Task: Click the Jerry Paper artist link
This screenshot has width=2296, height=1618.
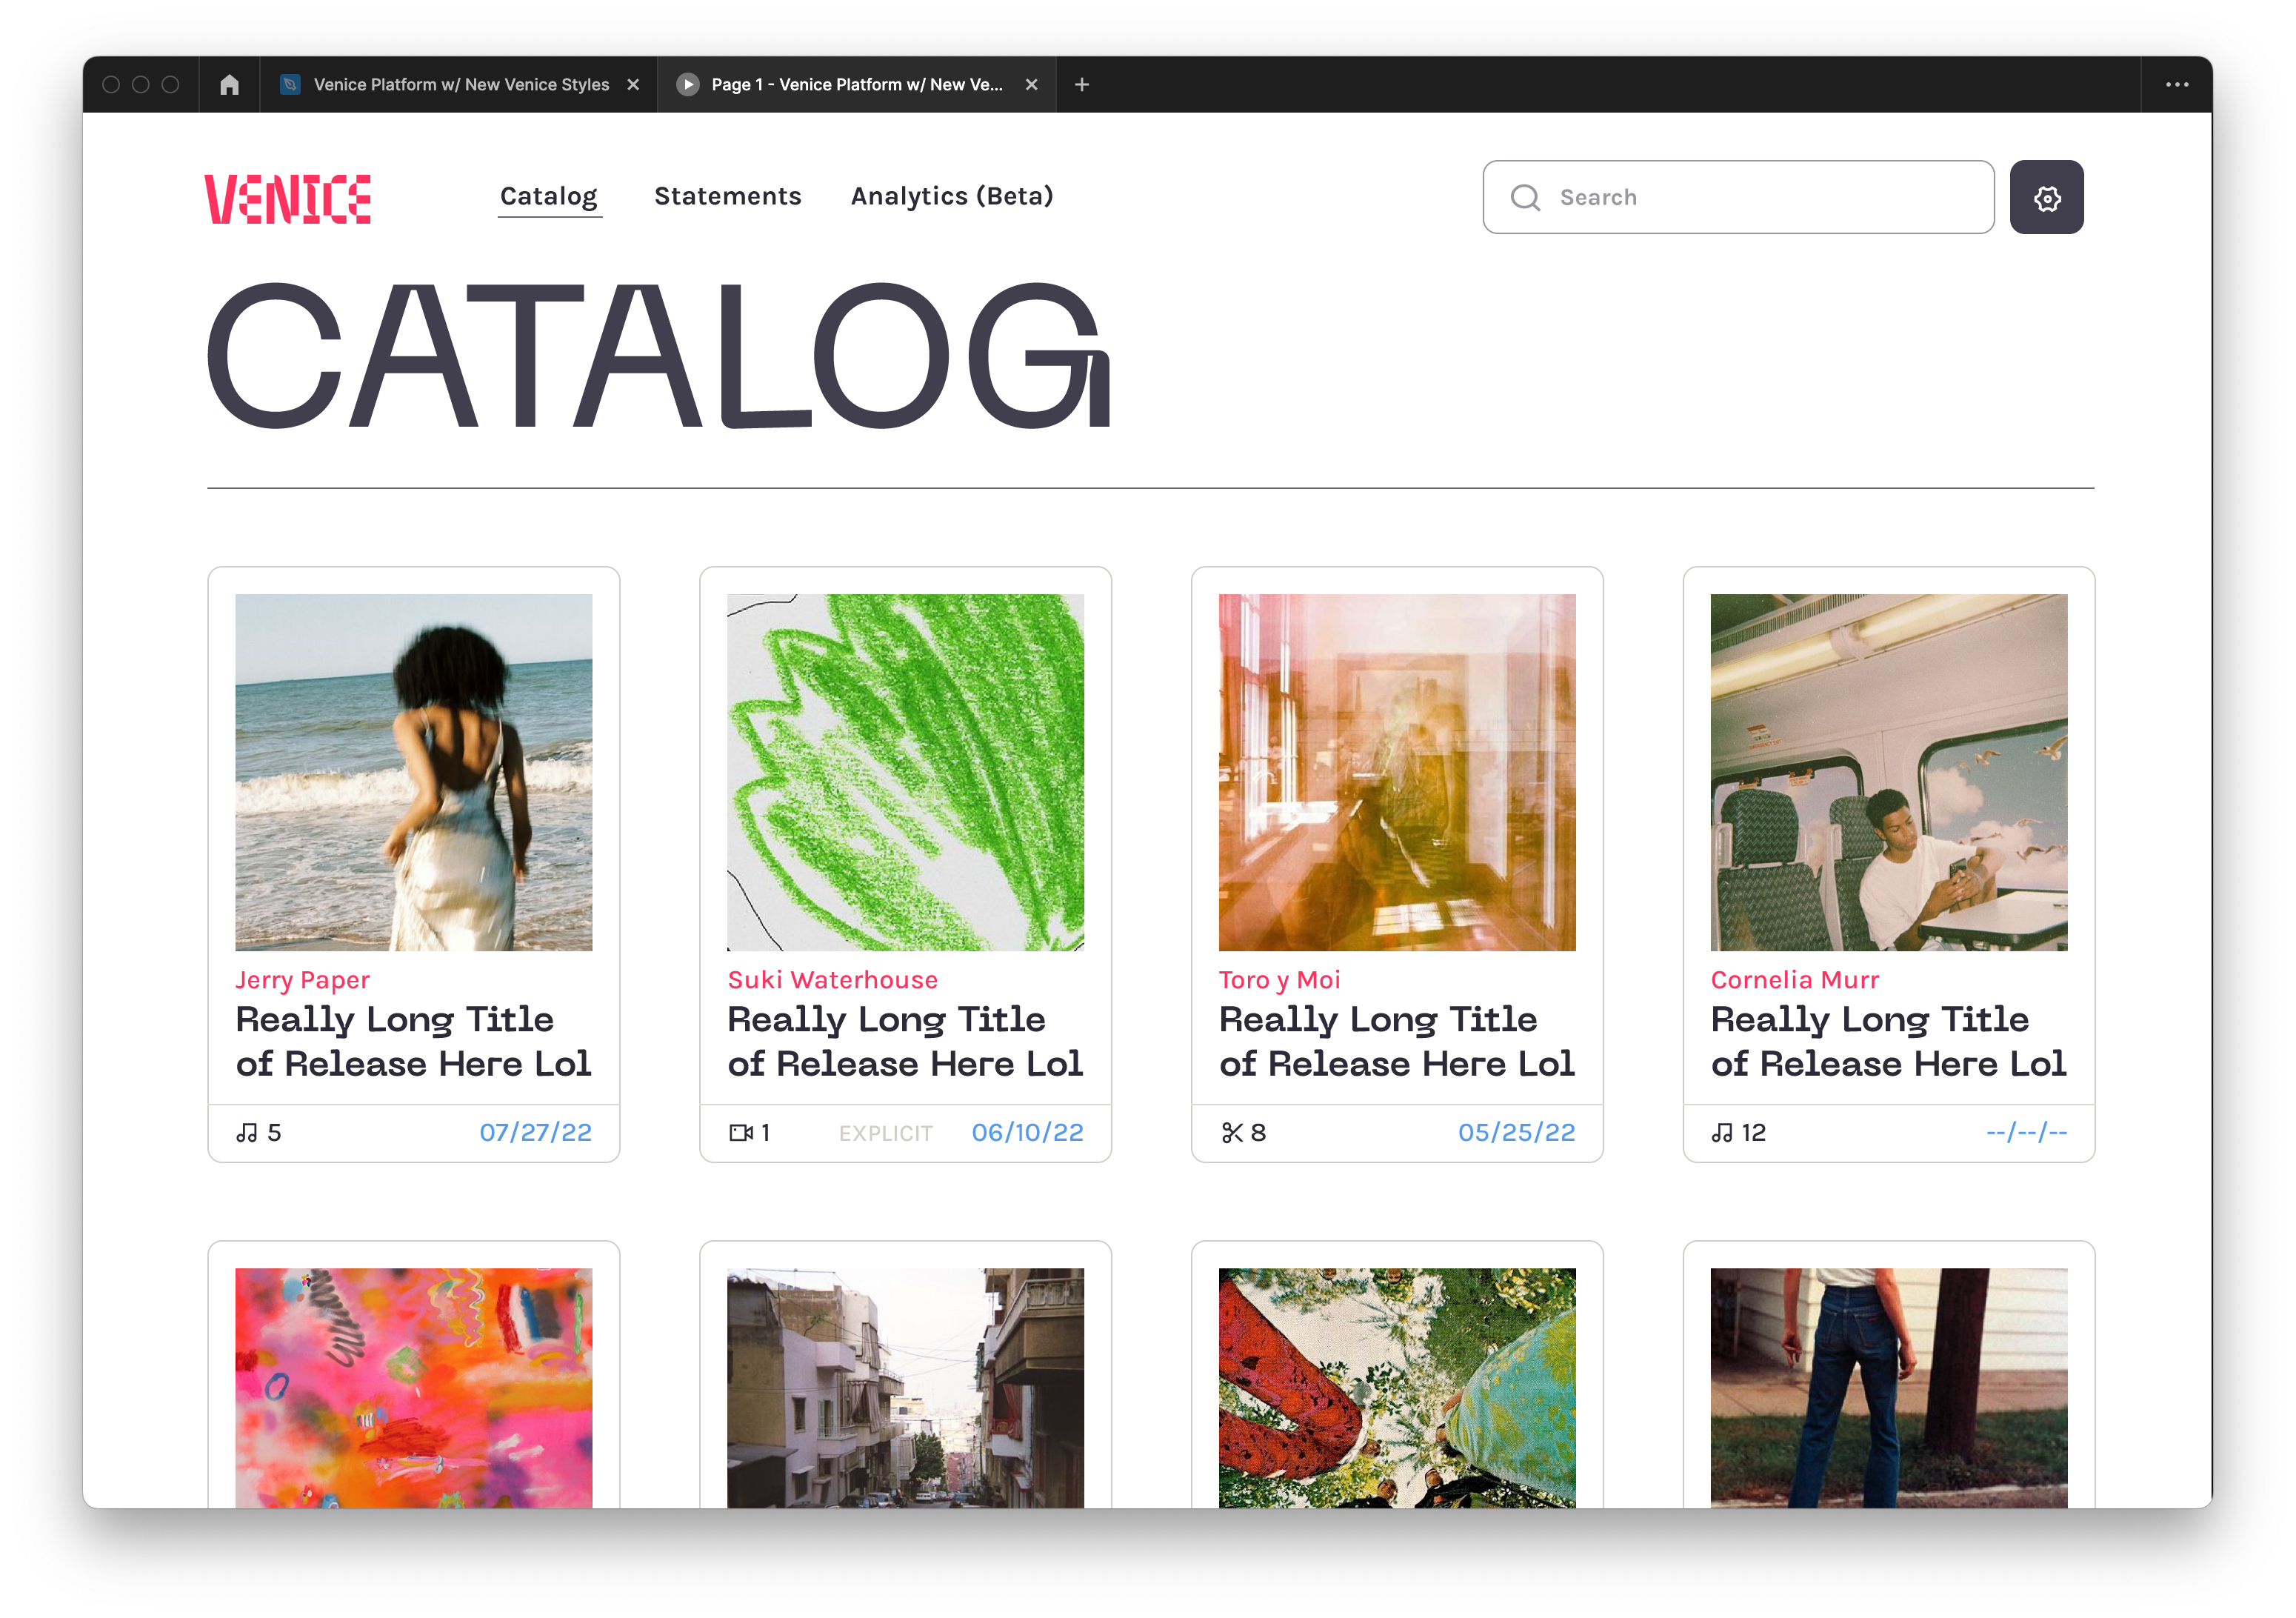Action: pyautogui.click(x=303, y=980)
